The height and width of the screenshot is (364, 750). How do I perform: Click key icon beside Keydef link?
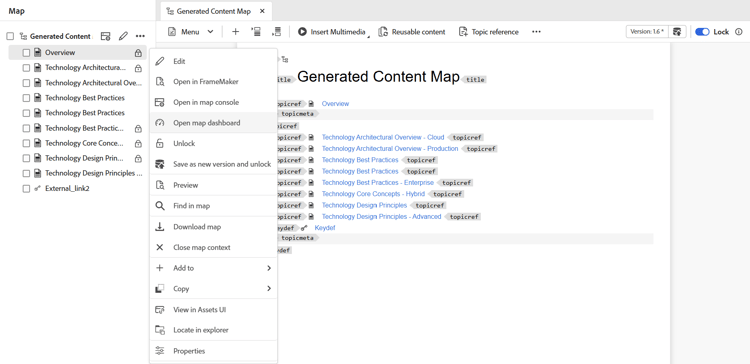click(304, 228)
